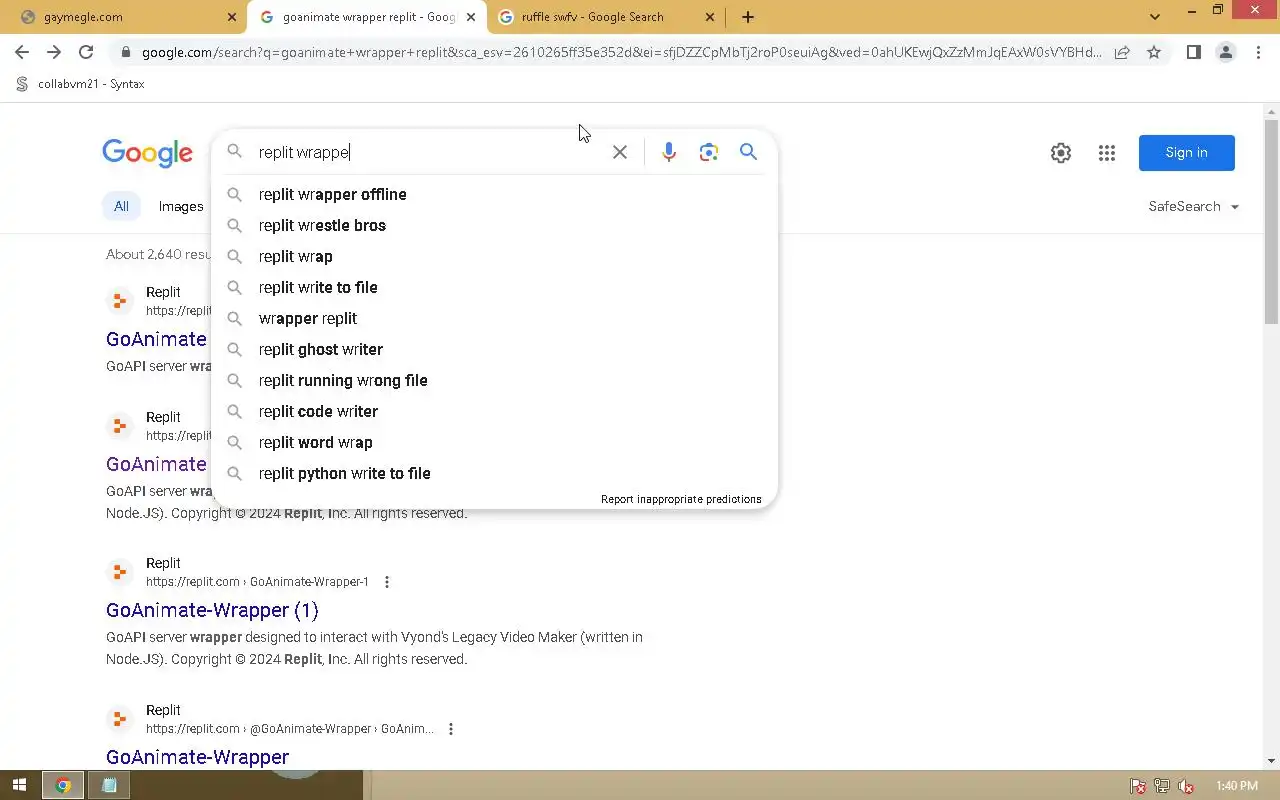The image size is (1280, 800).
Task: Bookmark this page with the star icon
Action: (x=1154, y=52)
